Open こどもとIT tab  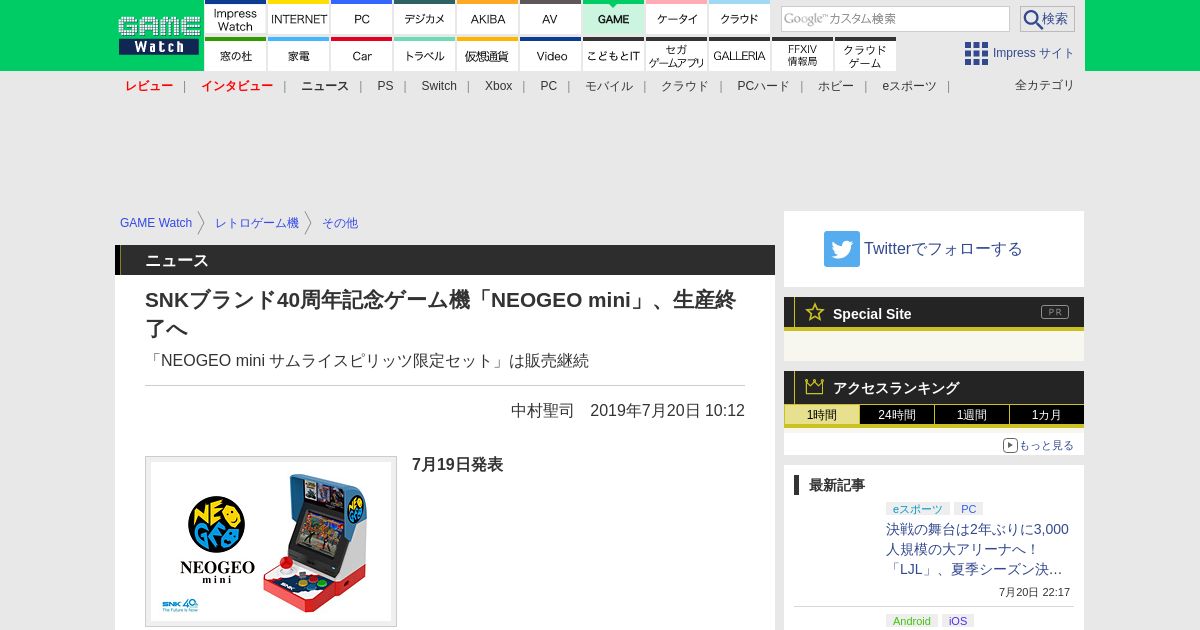[614, 55]
